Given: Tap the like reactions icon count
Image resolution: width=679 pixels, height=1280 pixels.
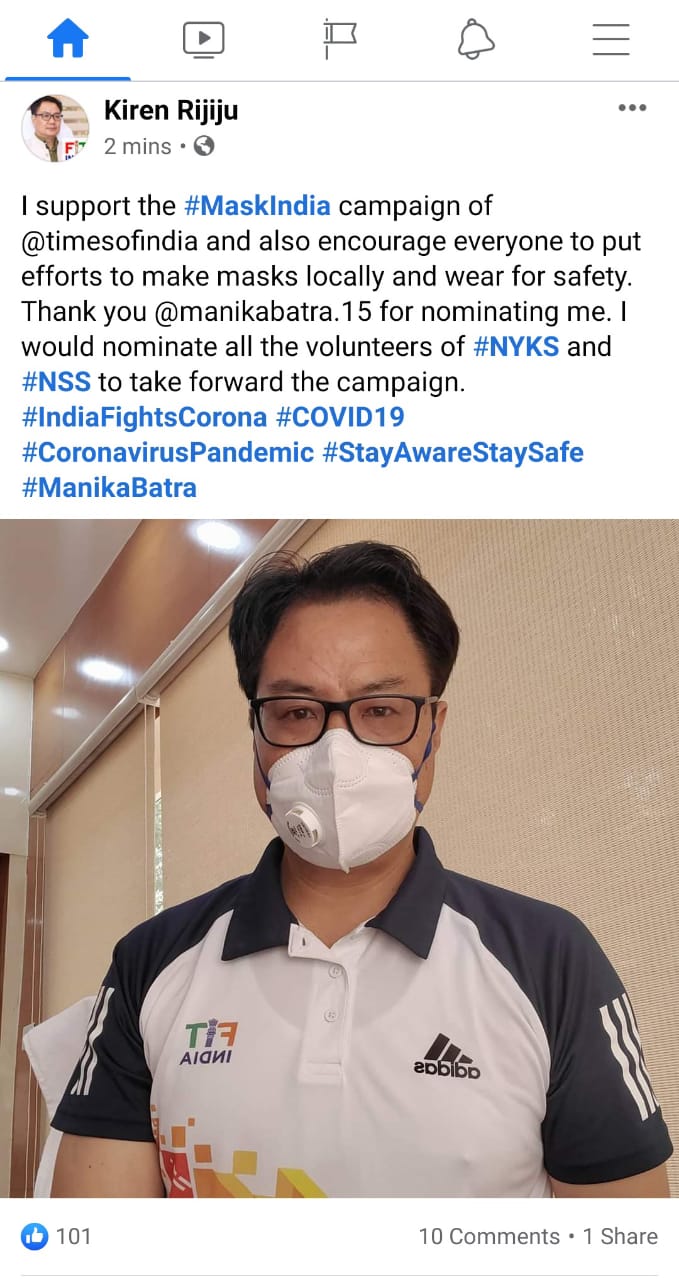Looking at the screenshot, I should (56, 1236).
